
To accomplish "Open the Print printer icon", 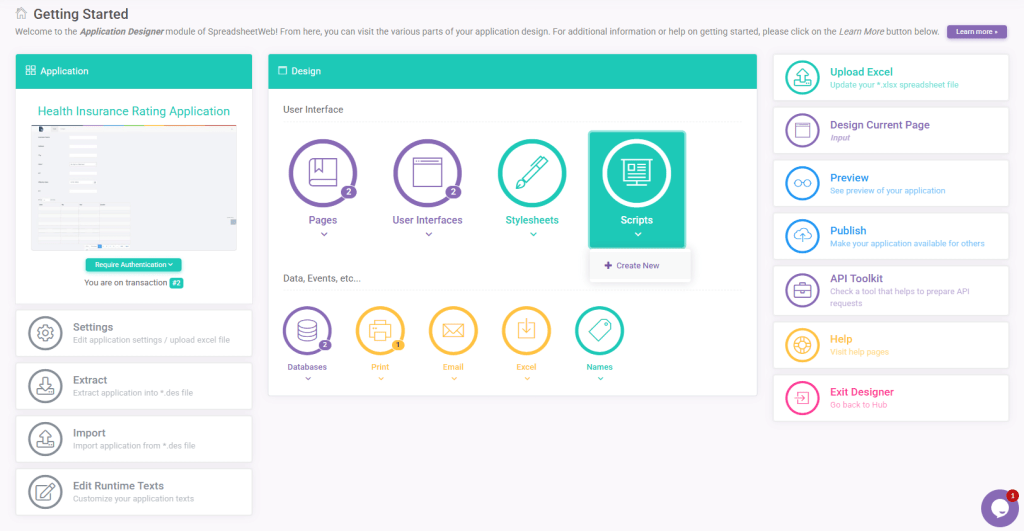I will (x=380, y=331).
